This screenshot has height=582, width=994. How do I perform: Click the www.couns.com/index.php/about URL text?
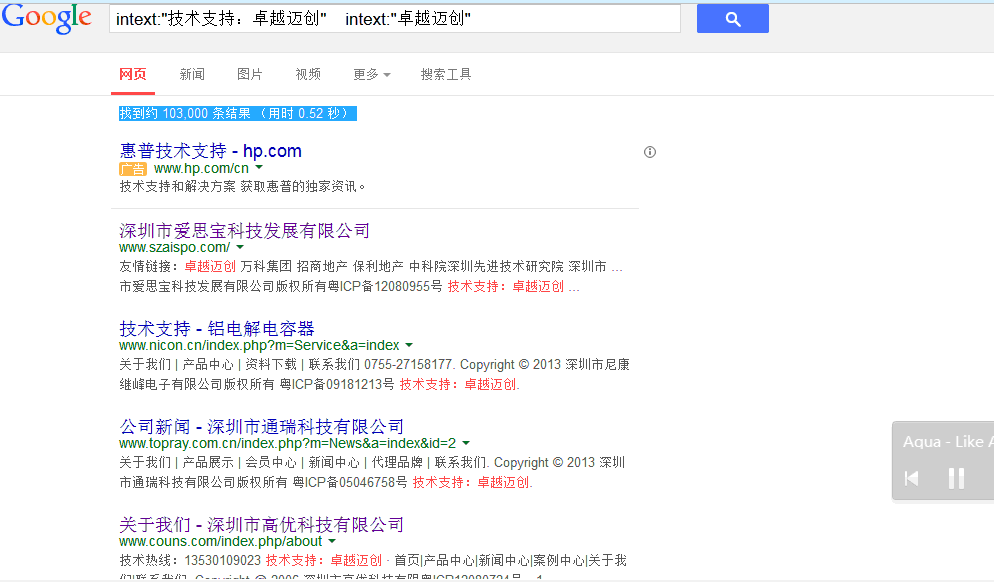(221, 541)
